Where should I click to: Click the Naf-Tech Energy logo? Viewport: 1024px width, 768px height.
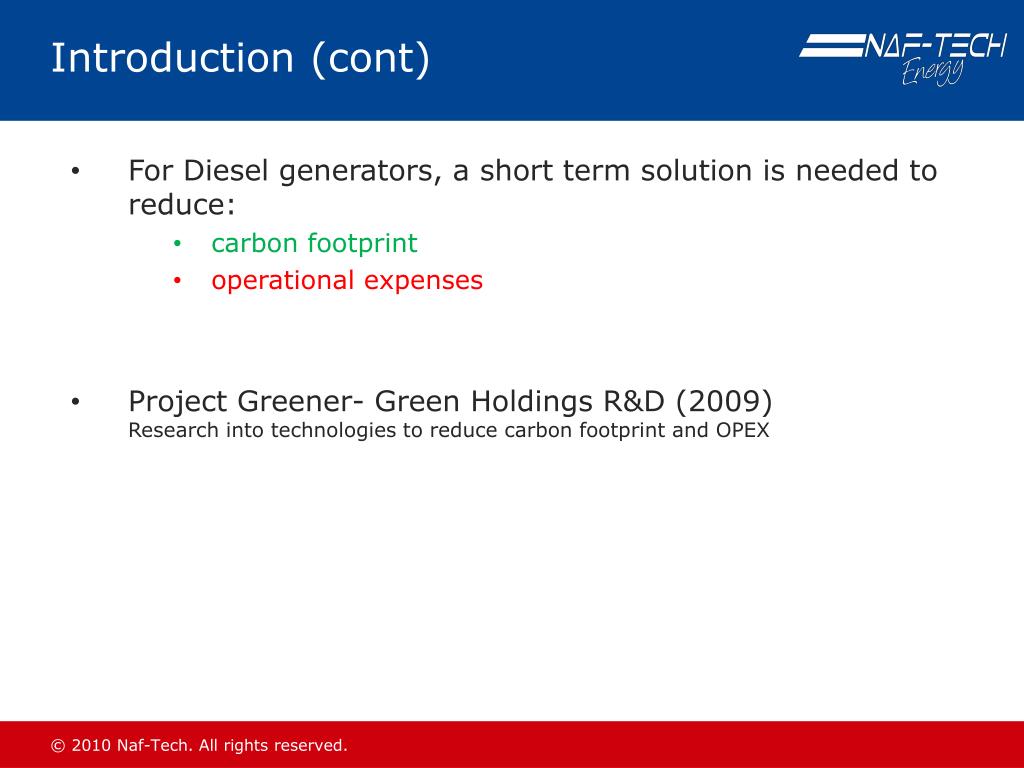tap(903, 59)
